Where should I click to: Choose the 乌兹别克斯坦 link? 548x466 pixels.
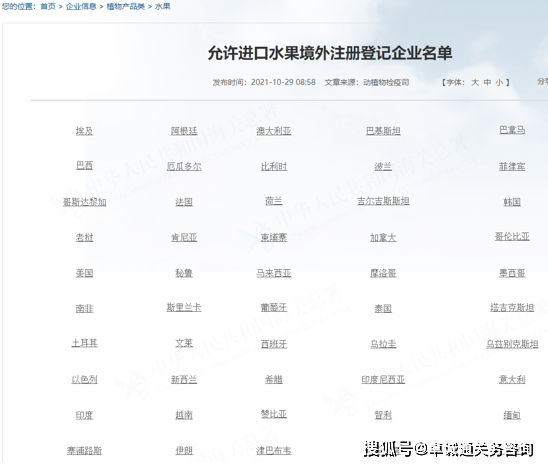(512, 344)
